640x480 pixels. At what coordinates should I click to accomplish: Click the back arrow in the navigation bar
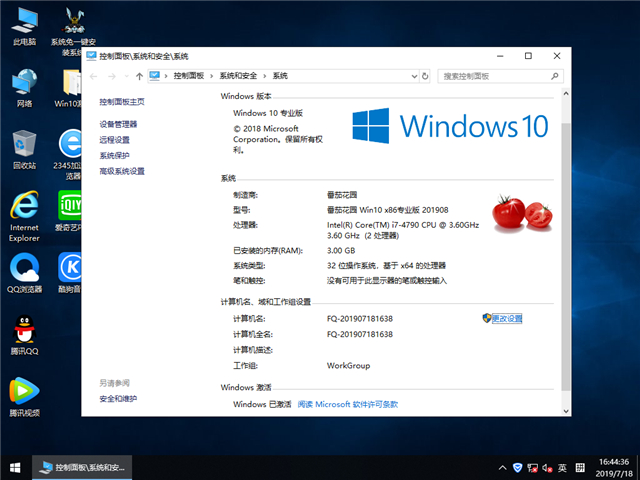93,76
